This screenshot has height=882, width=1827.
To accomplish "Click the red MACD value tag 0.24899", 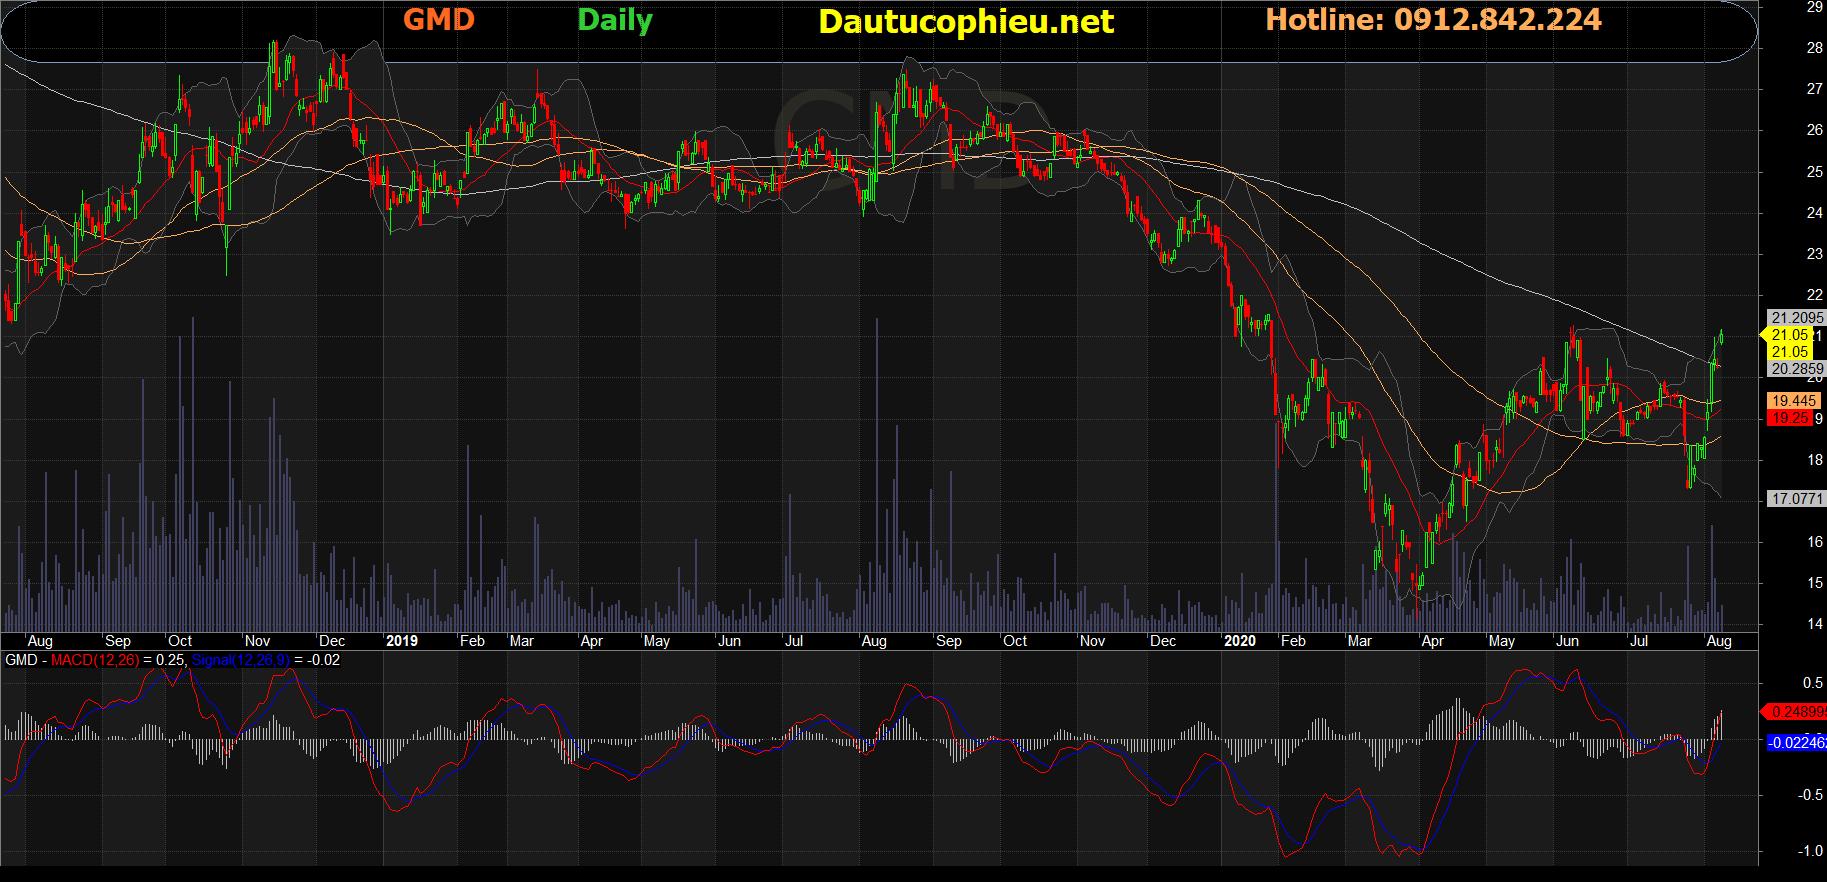I will 1797,712.
